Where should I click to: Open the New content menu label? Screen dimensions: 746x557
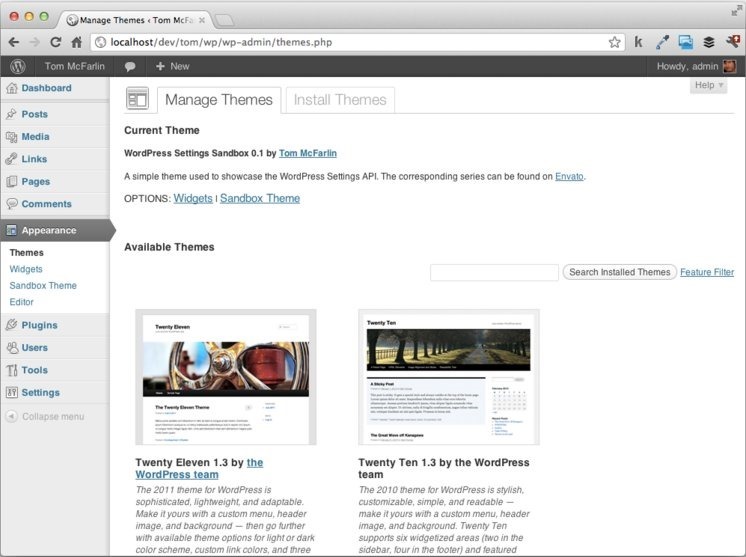pos(180,67)
